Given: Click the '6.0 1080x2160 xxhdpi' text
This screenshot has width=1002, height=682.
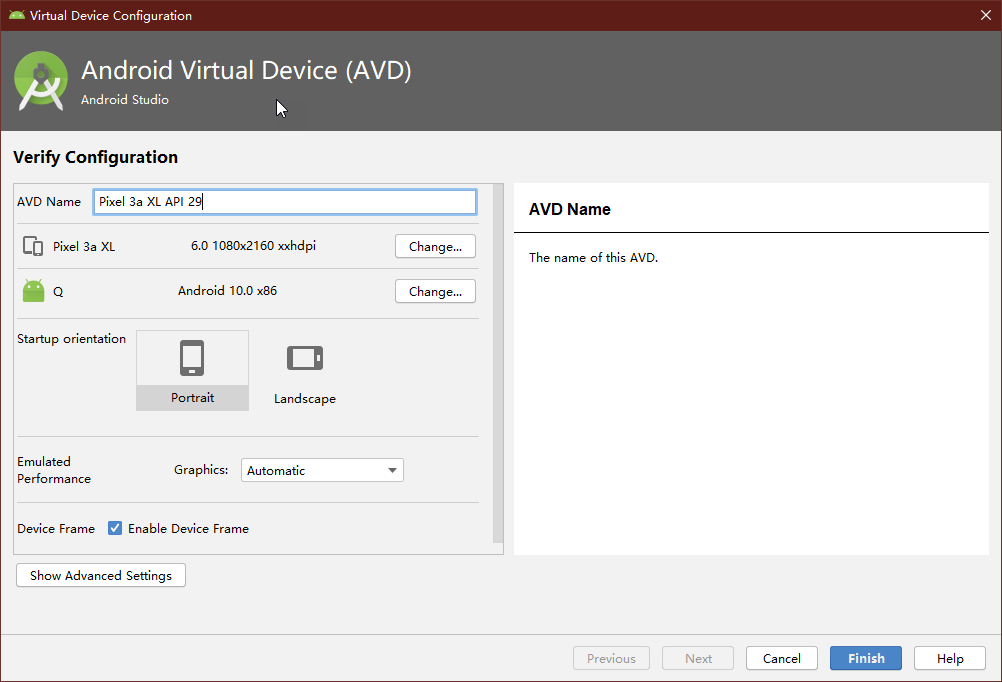Looking at the screenshot, I should coord(253,245).
